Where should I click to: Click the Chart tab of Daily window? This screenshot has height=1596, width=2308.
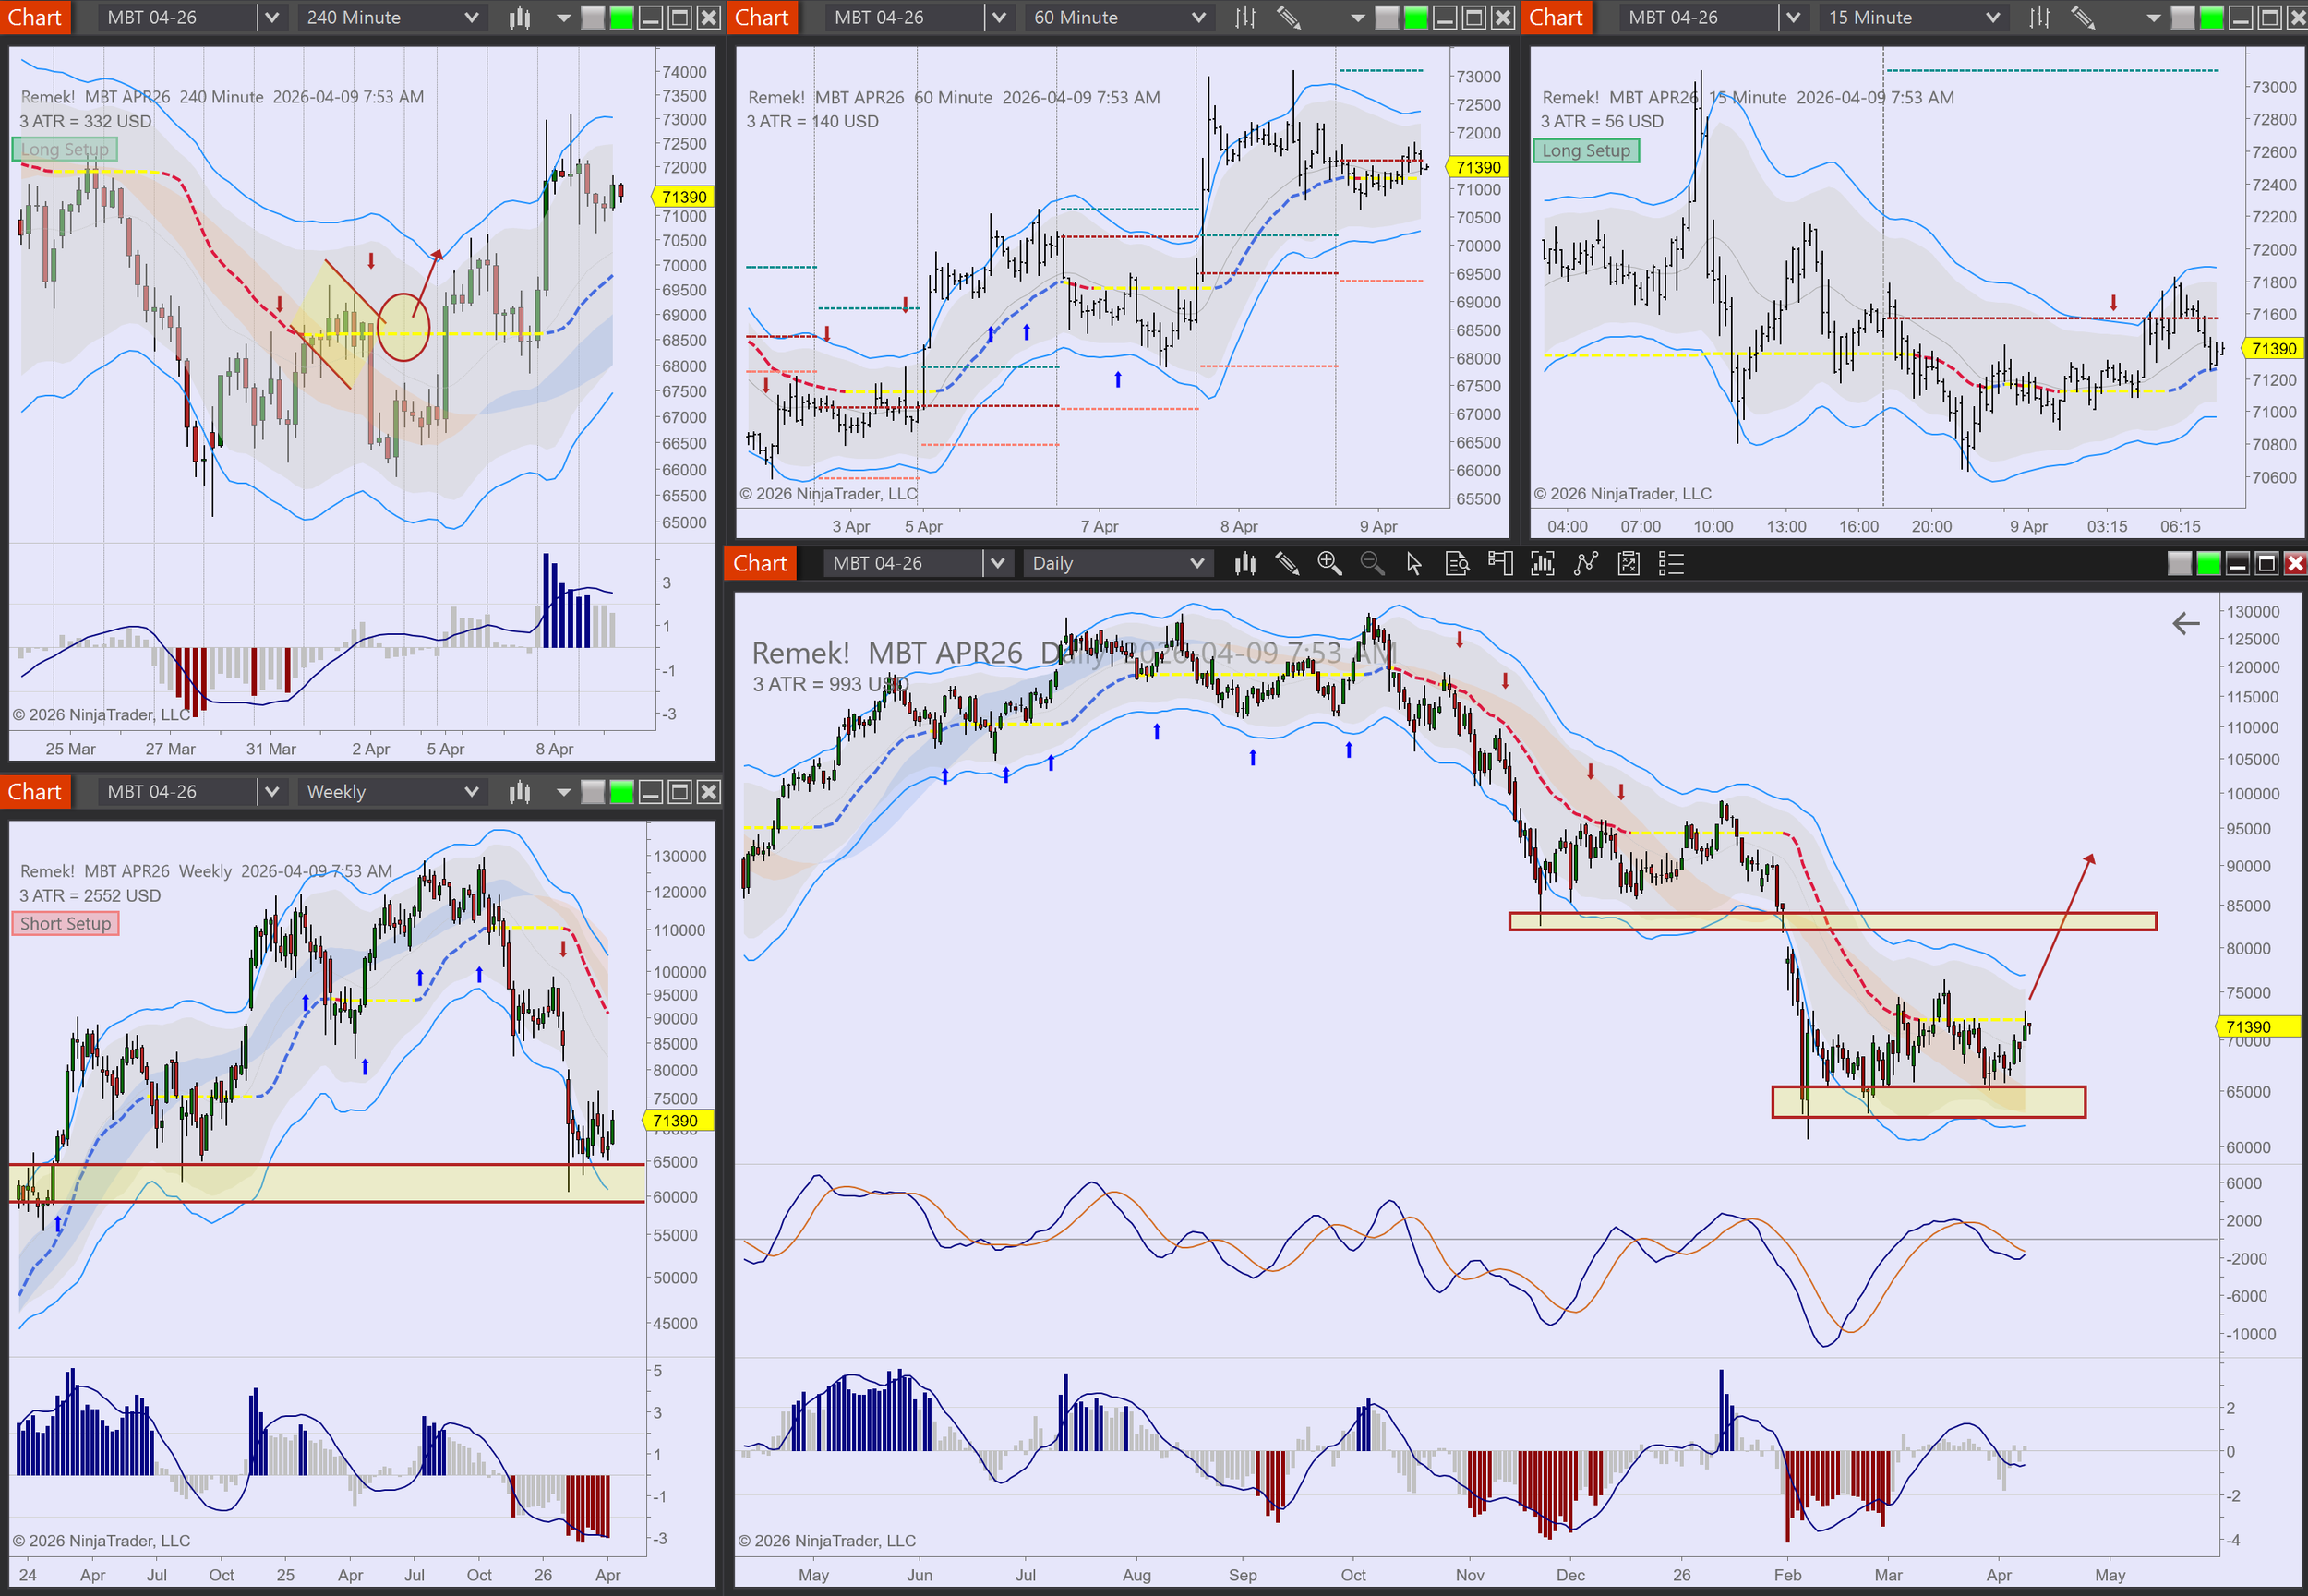[760, 564]
